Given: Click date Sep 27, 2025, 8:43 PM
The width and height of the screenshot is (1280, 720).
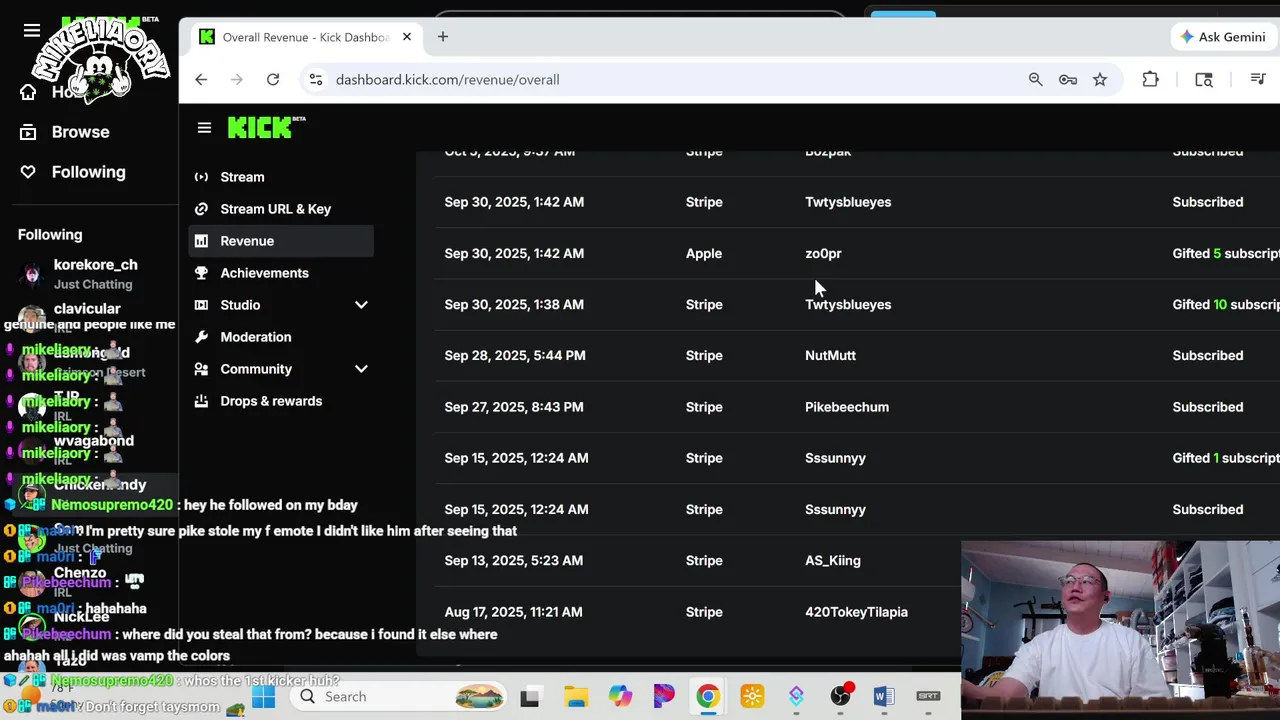Looking at the screenshot, I should (x=514, y=407).
